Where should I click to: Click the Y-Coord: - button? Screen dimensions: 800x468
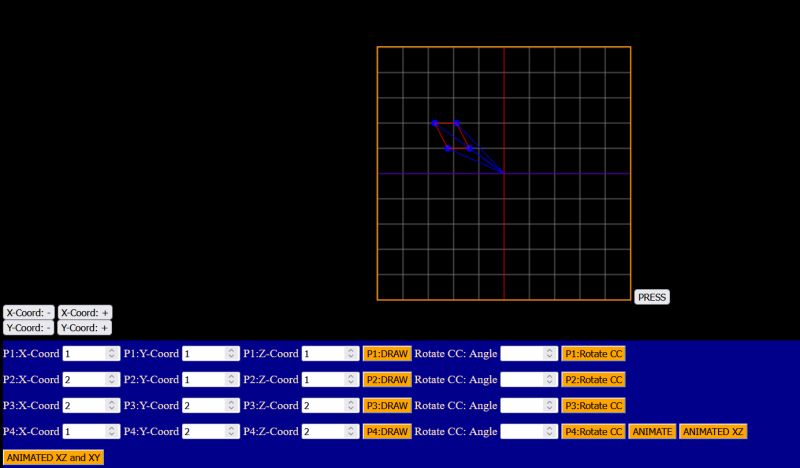point(29,328)
